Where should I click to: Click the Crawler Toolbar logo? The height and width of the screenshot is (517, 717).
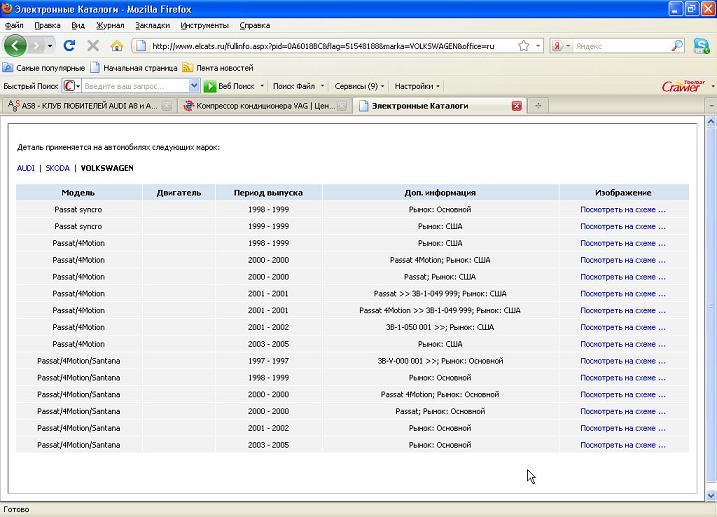click(x=682, y=86)
